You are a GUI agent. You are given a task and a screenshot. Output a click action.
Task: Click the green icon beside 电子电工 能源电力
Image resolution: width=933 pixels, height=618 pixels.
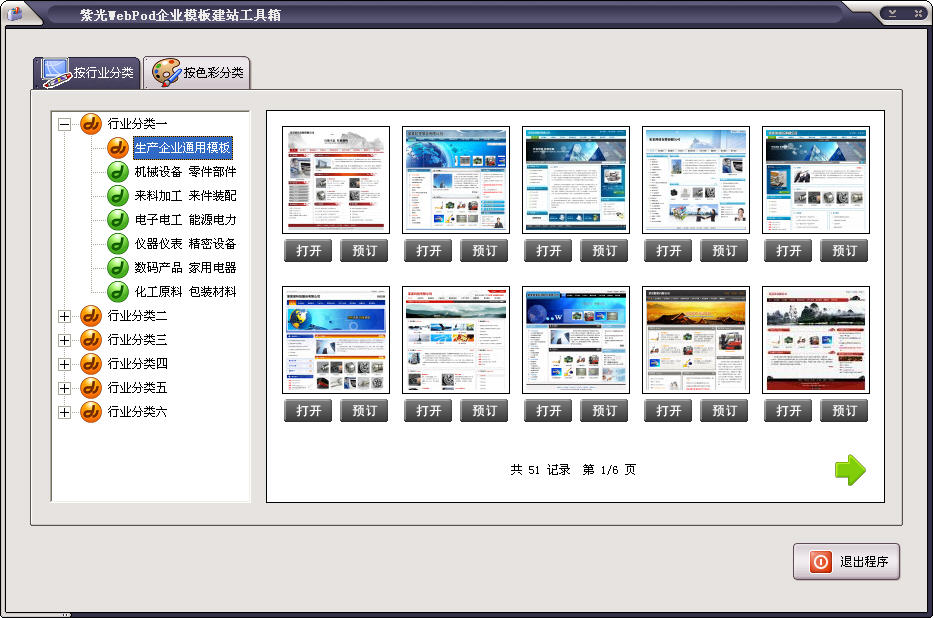pyautogui.click(x=118, y=220)
